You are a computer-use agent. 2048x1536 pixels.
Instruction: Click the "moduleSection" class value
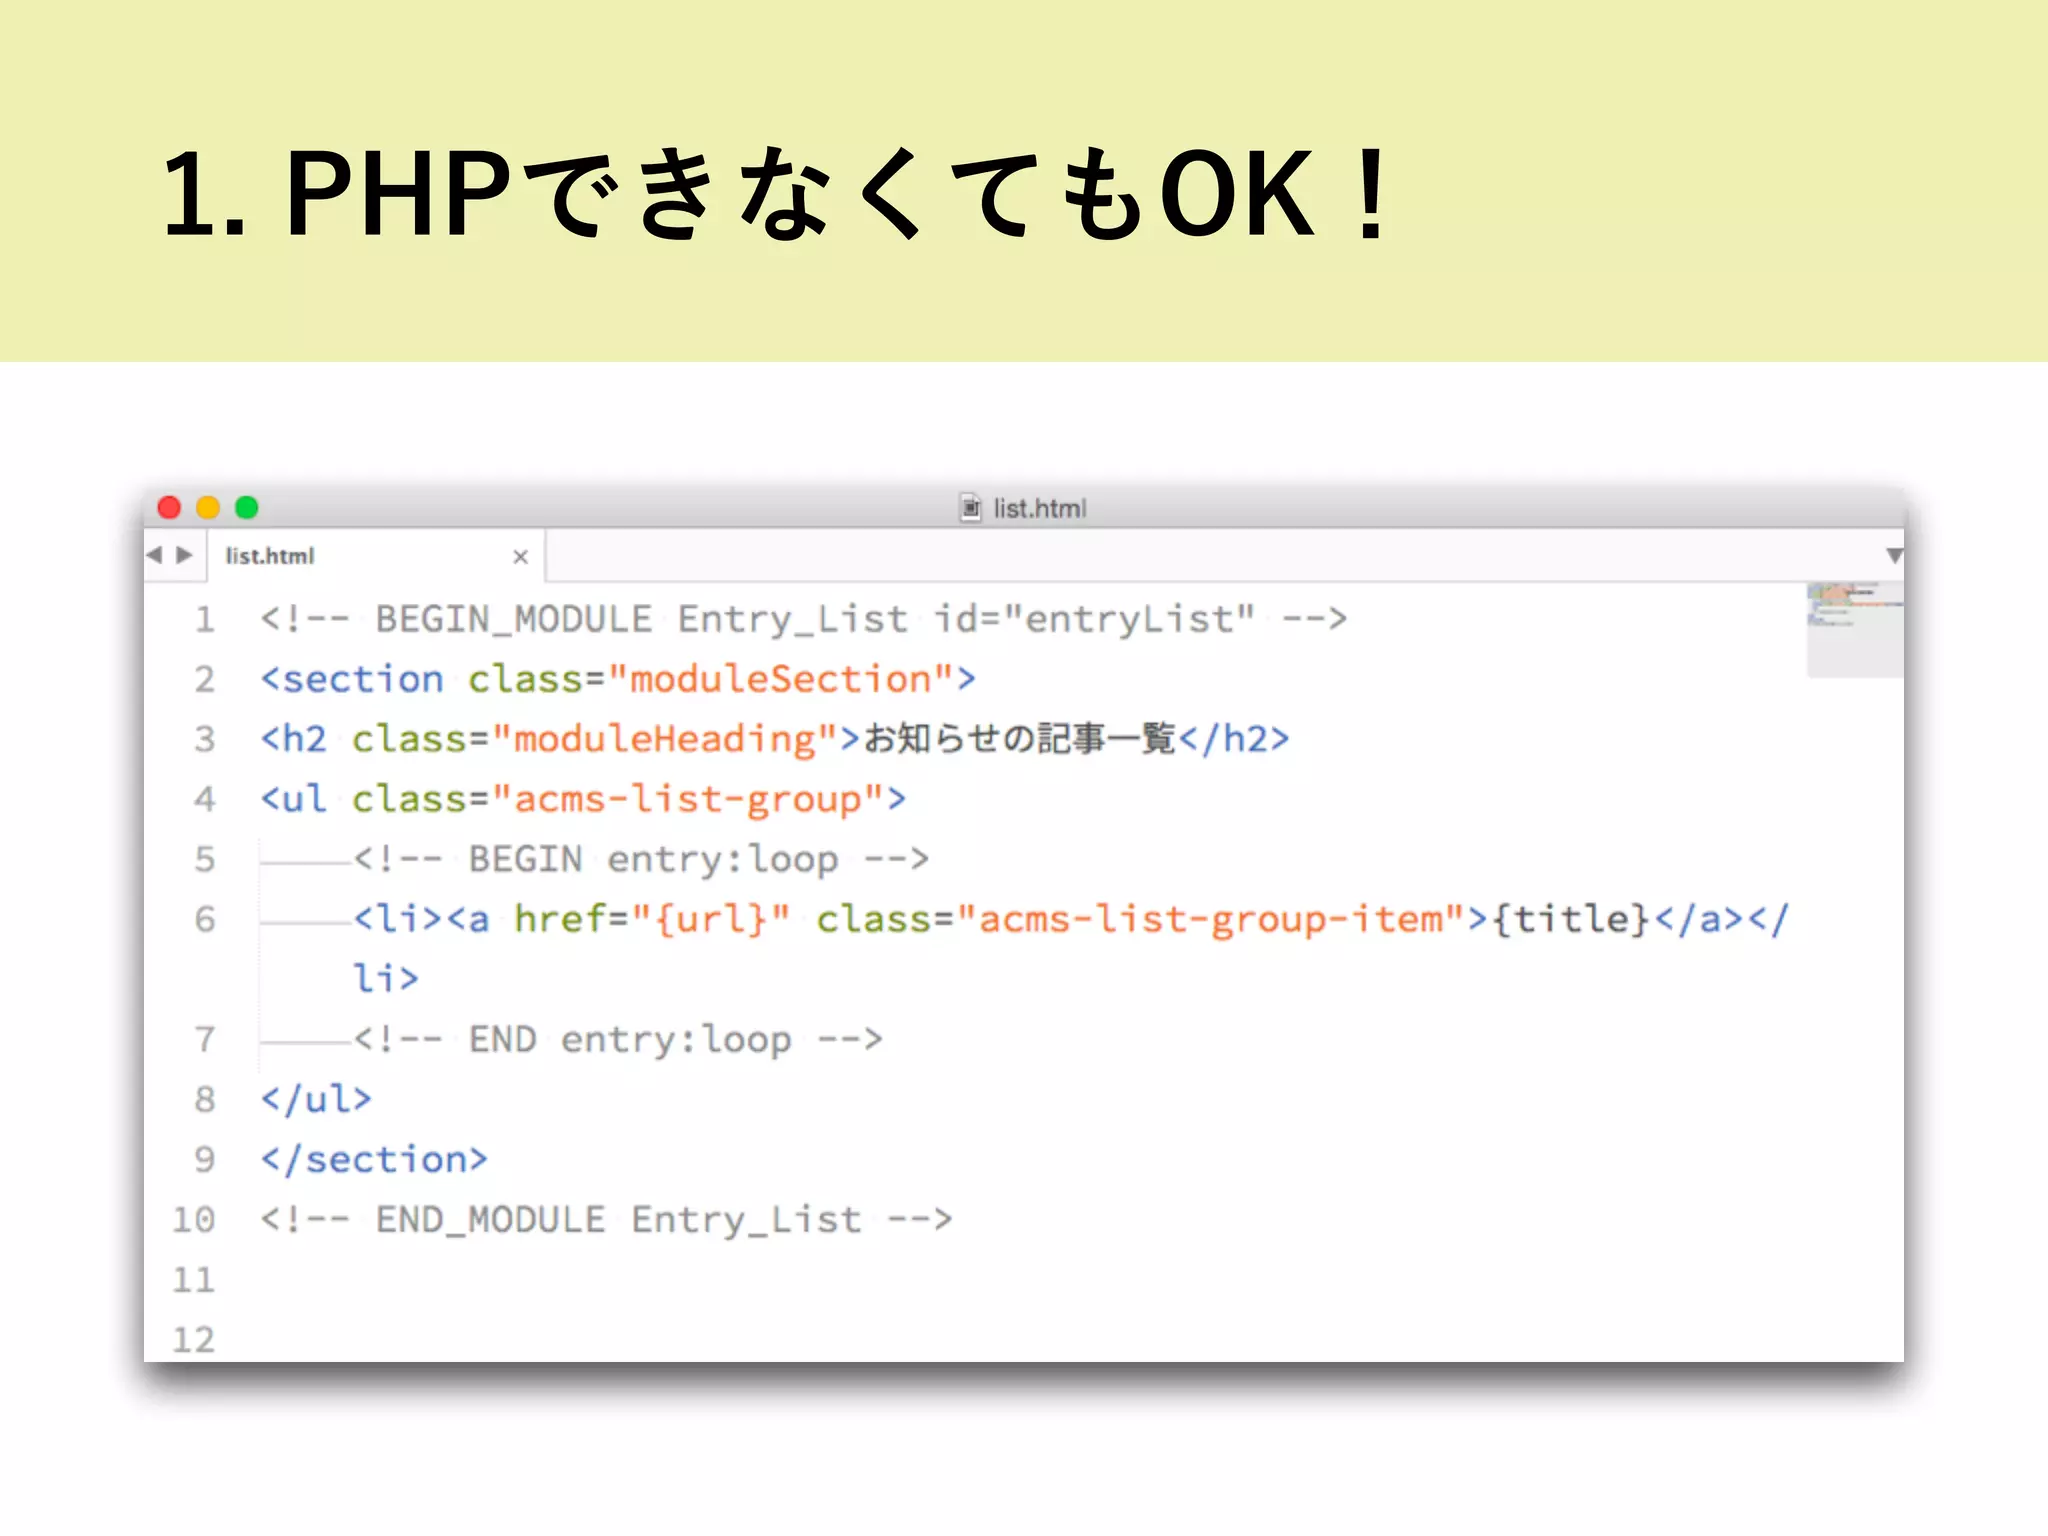click(x=780, y=679)
